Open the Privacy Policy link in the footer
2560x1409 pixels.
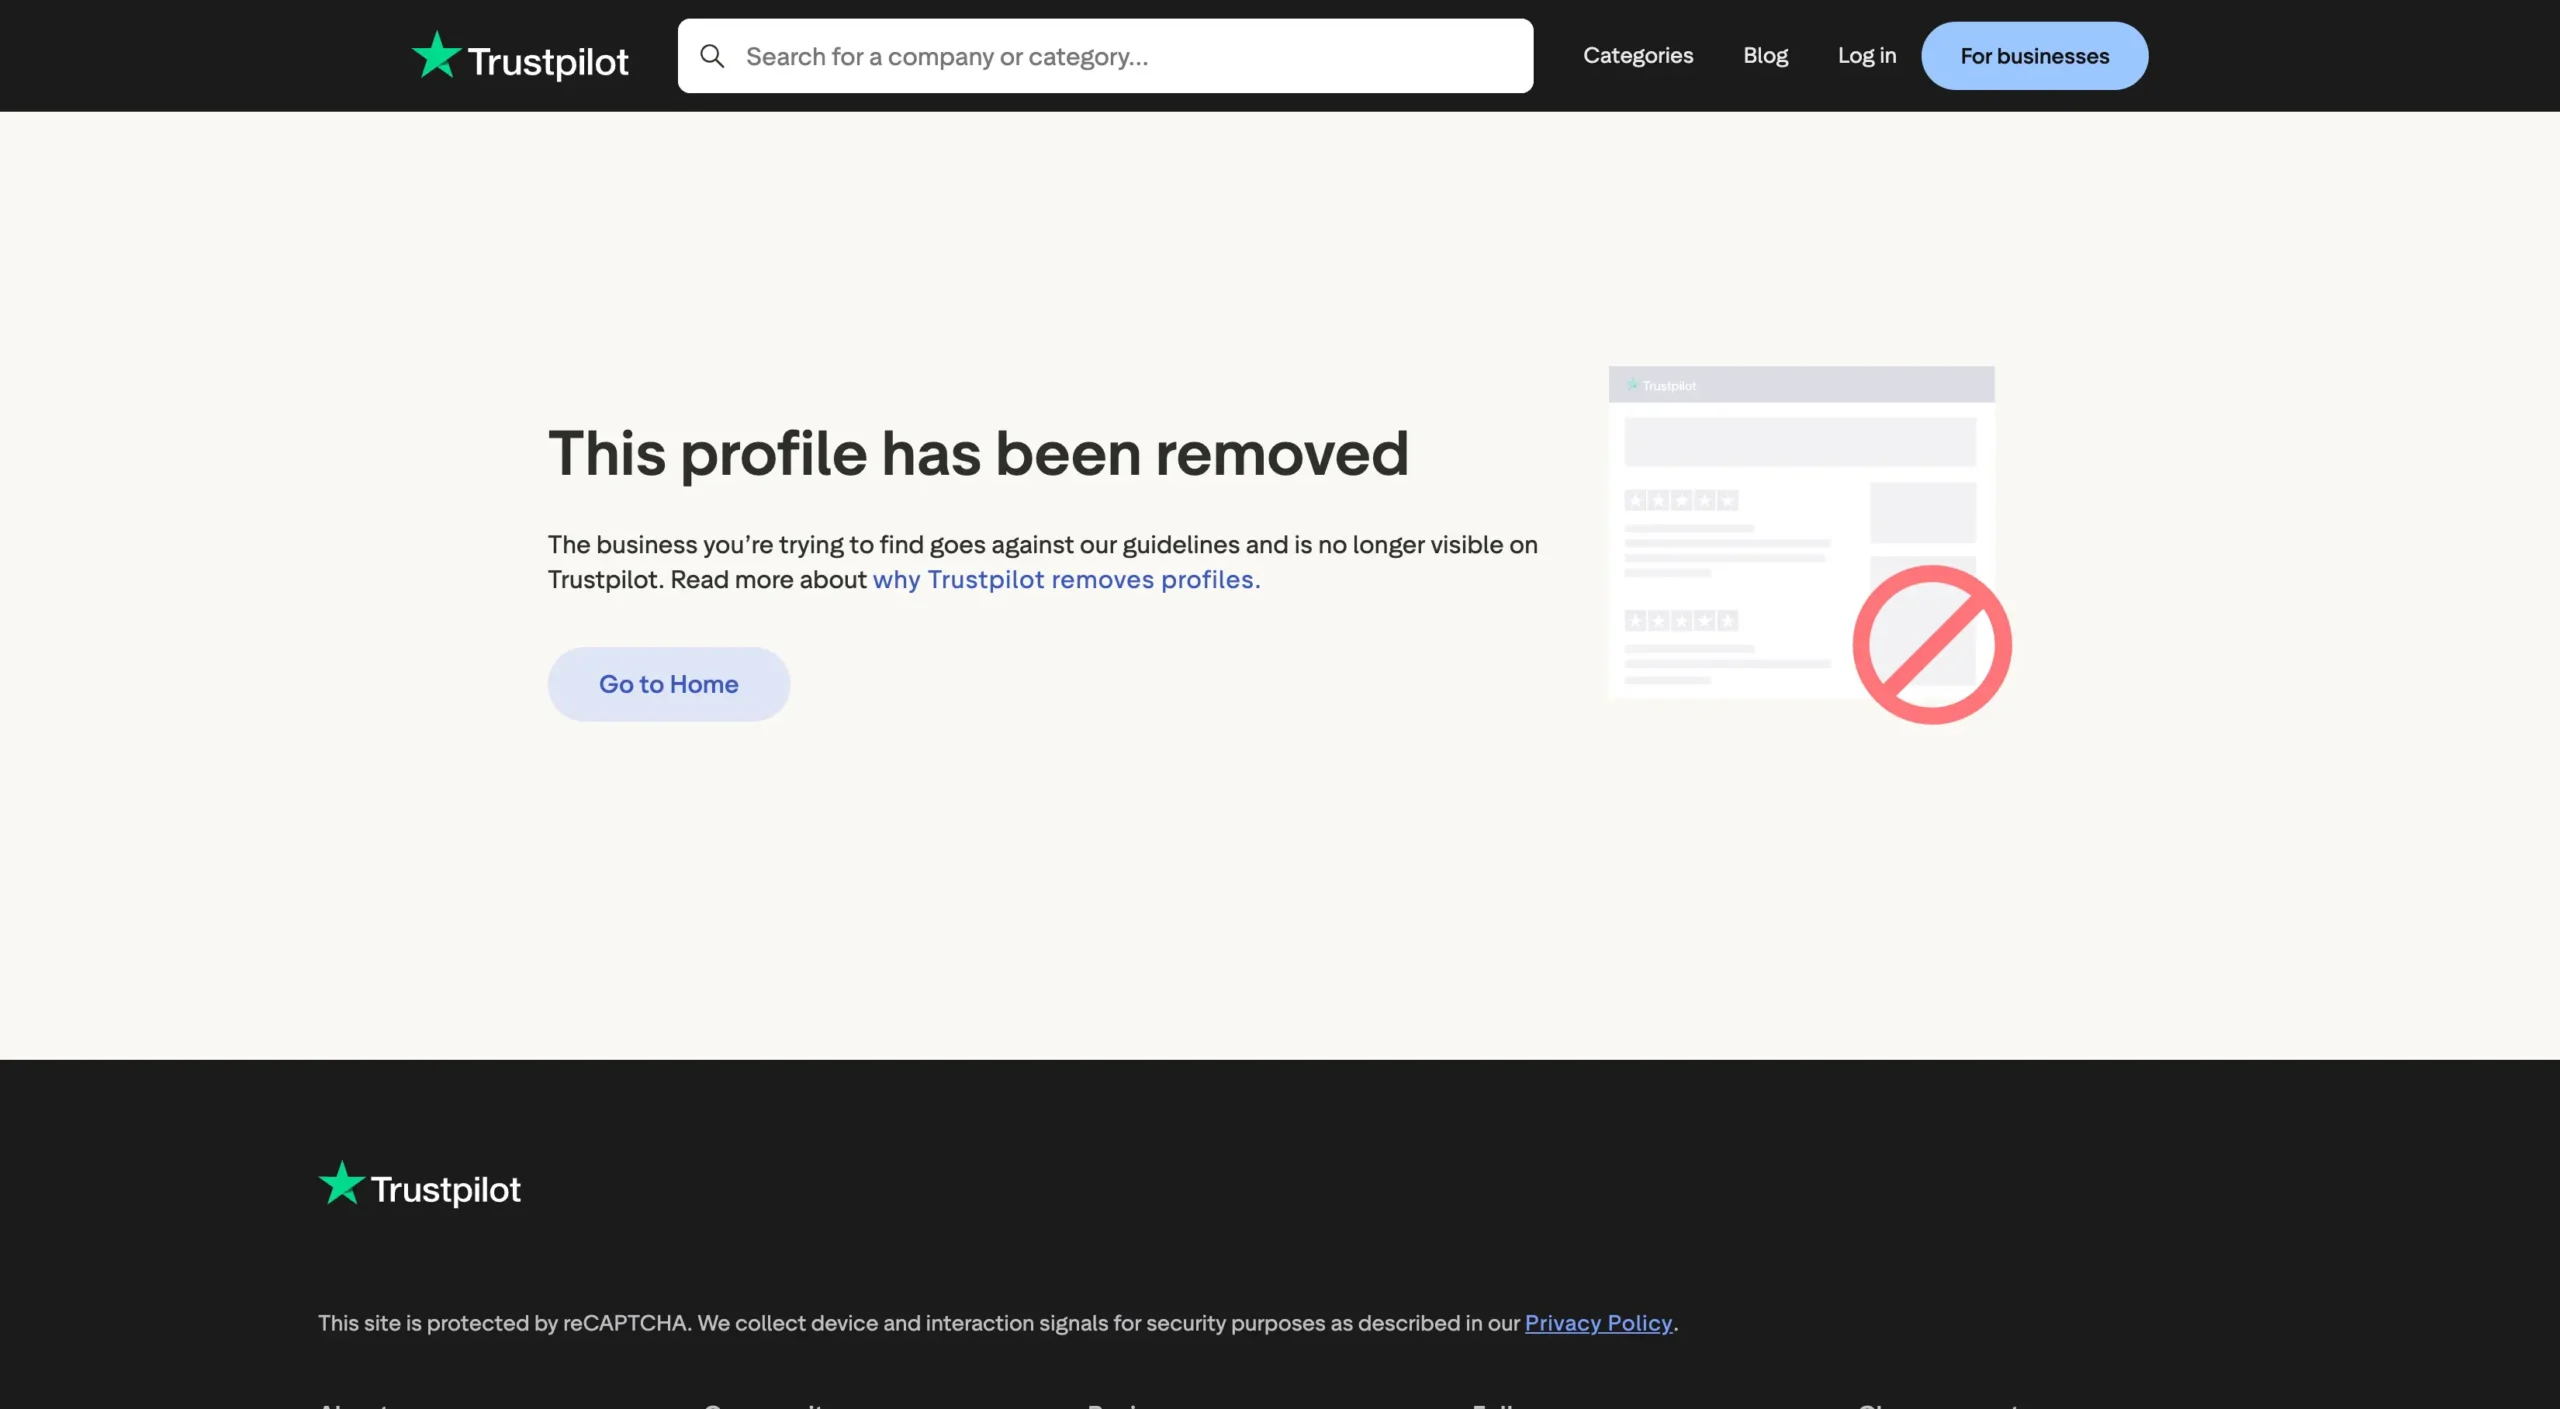tap(1598, 1323)
